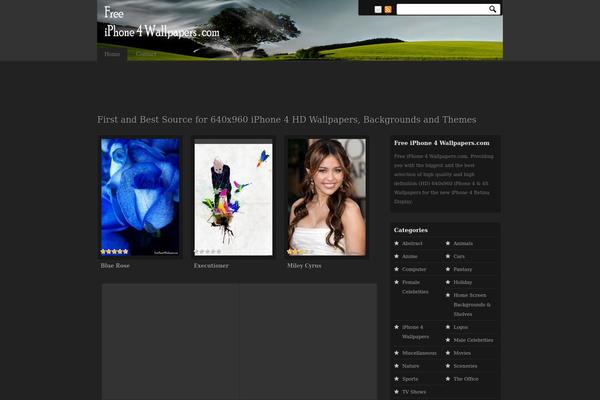Image resolution: width=600 pixels, height=400 pixels.
Task: Click the star icon beside Computer
Action: pos(396,269)
